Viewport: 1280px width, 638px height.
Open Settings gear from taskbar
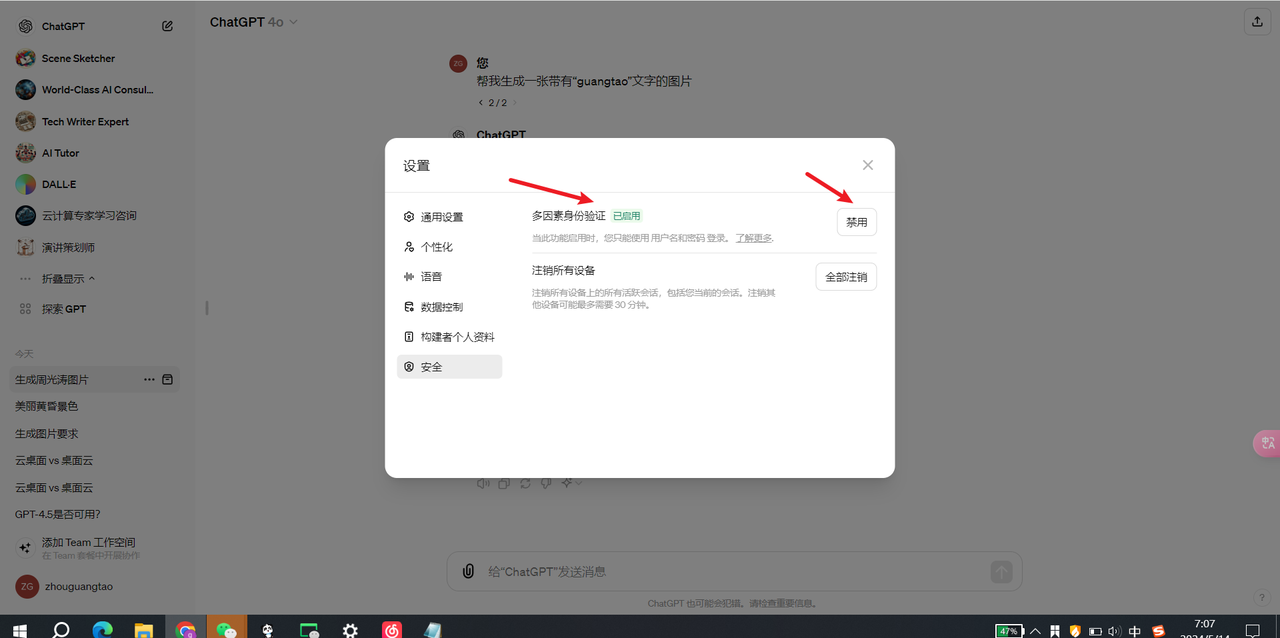click(350, 630)
